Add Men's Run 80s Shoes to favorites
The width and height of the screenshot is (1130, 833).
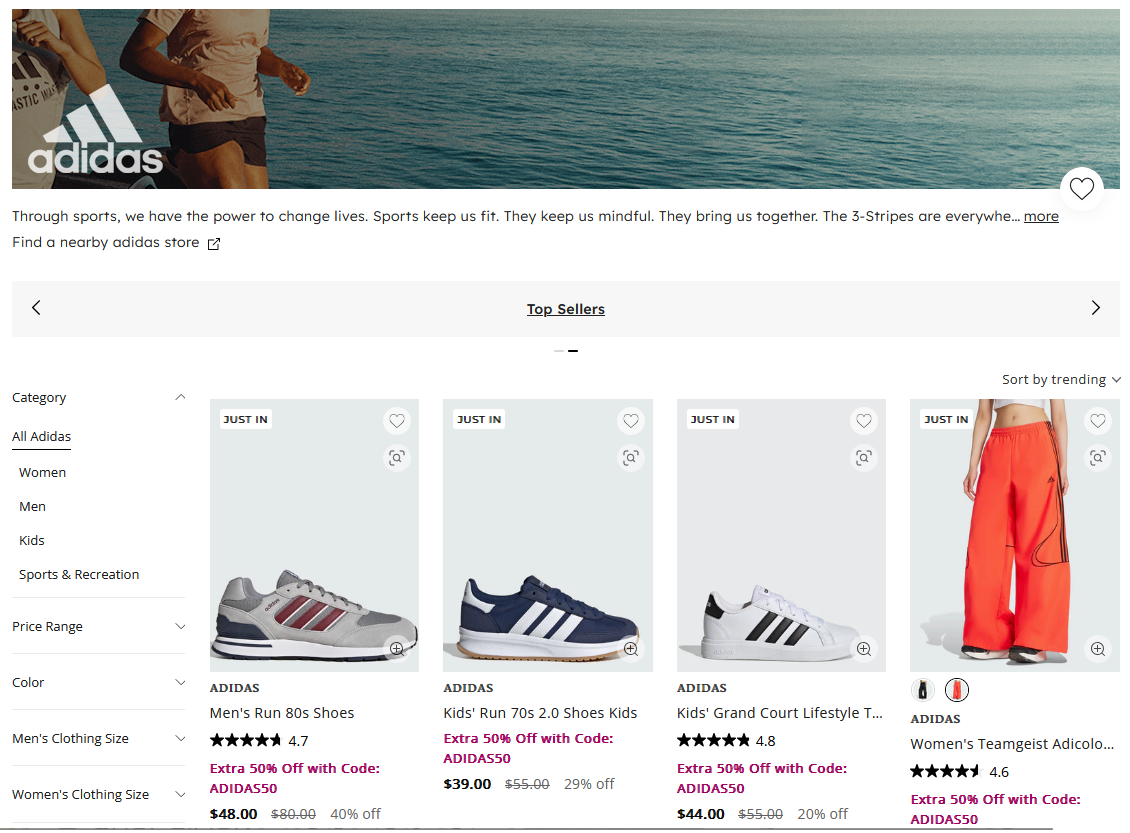point(397,420)
